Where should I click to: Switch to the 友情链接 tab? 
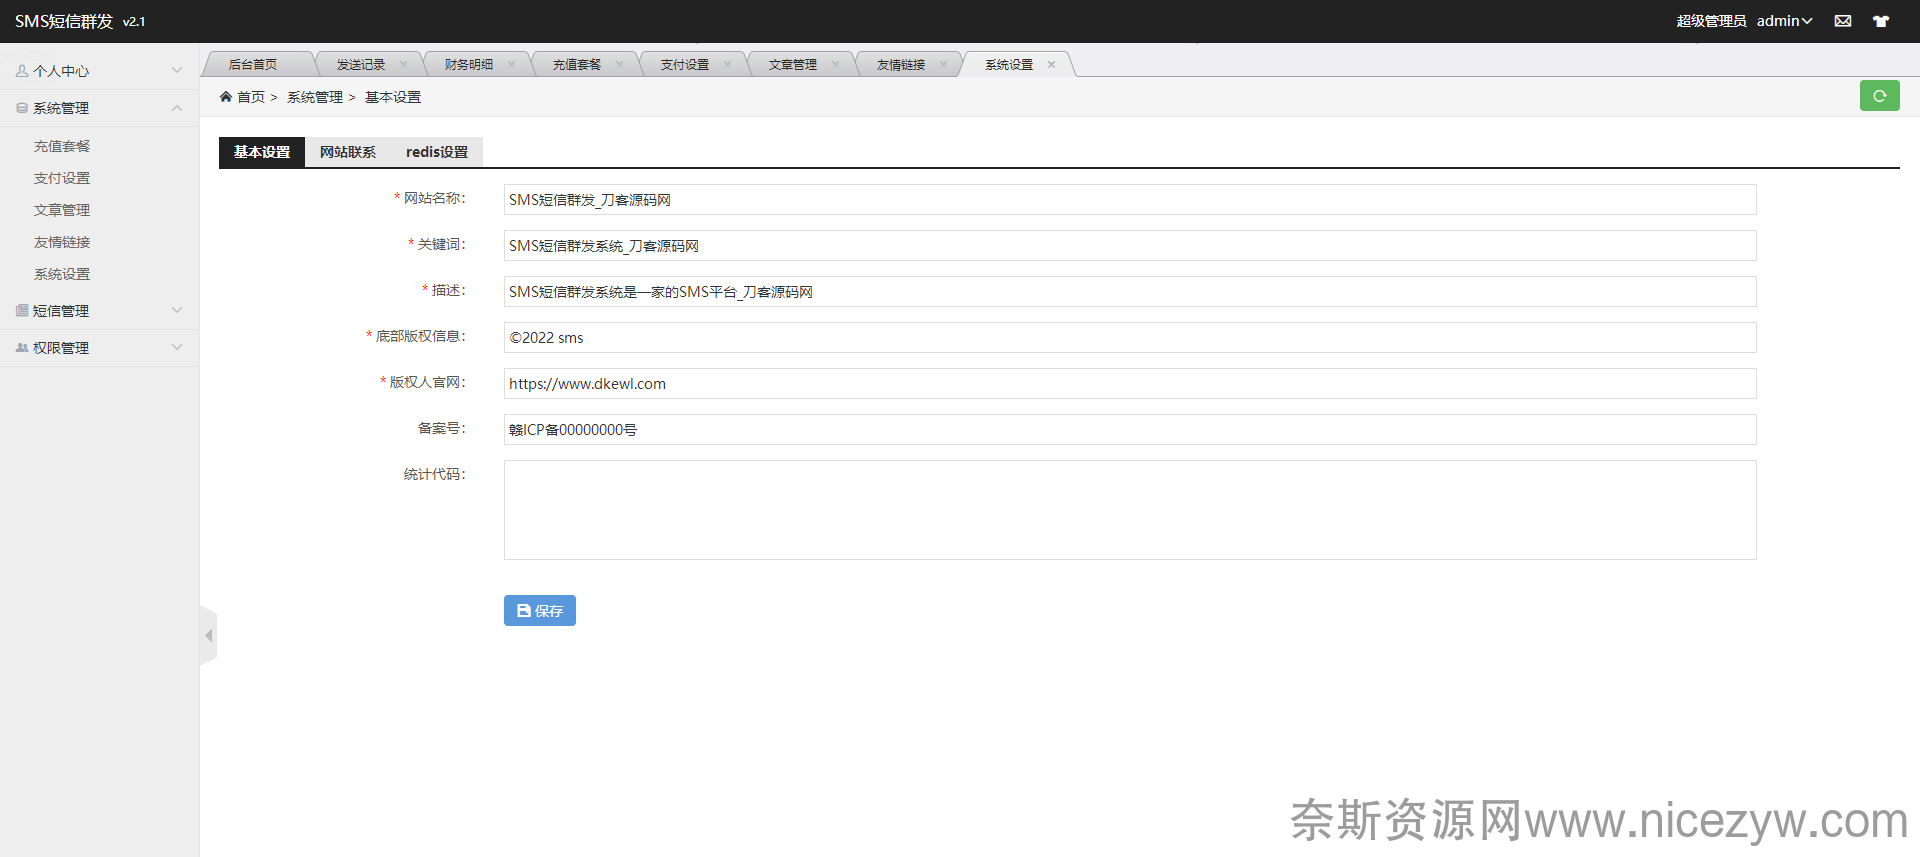[x=901, y=64]
